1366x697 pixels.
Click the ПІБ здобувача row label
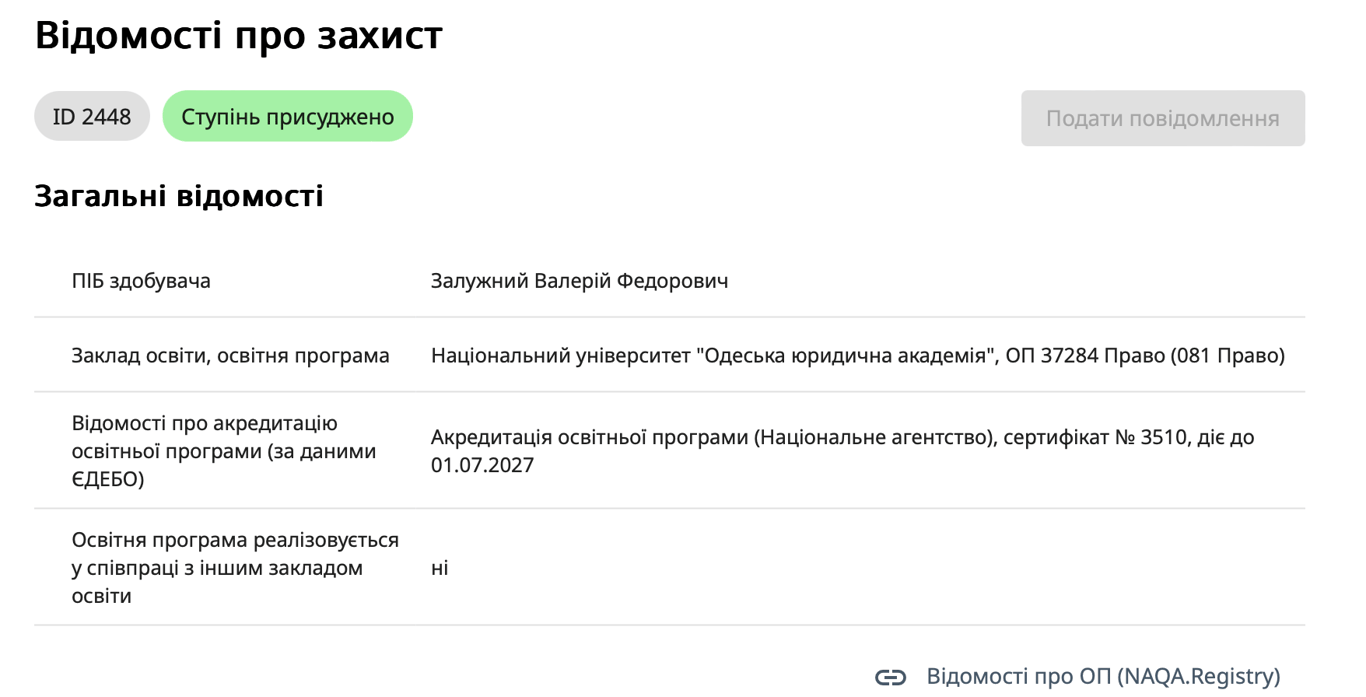point(141,281)
